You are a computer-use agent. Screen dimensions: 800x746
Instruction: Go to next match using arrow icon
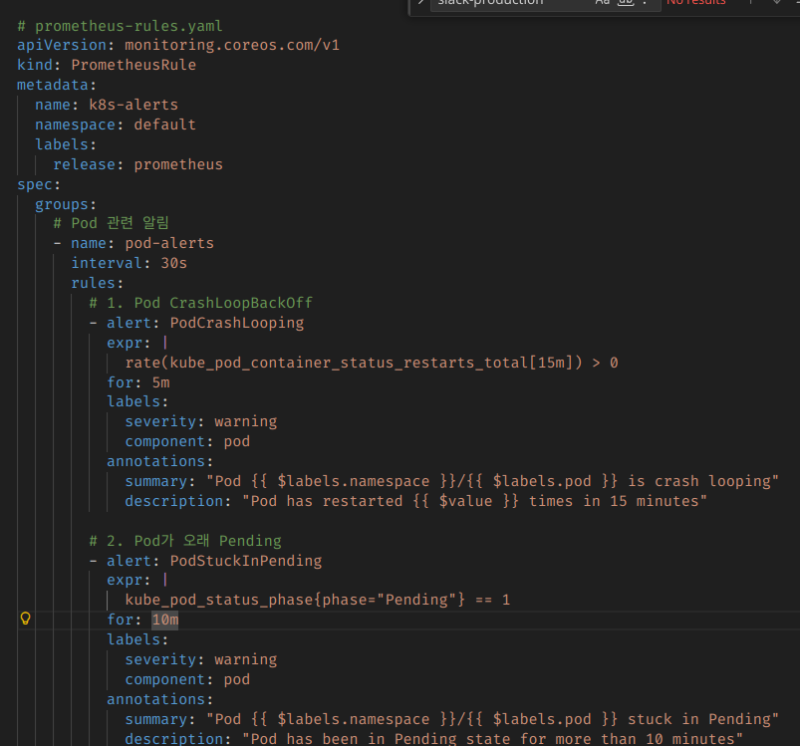tap(776, 3)
